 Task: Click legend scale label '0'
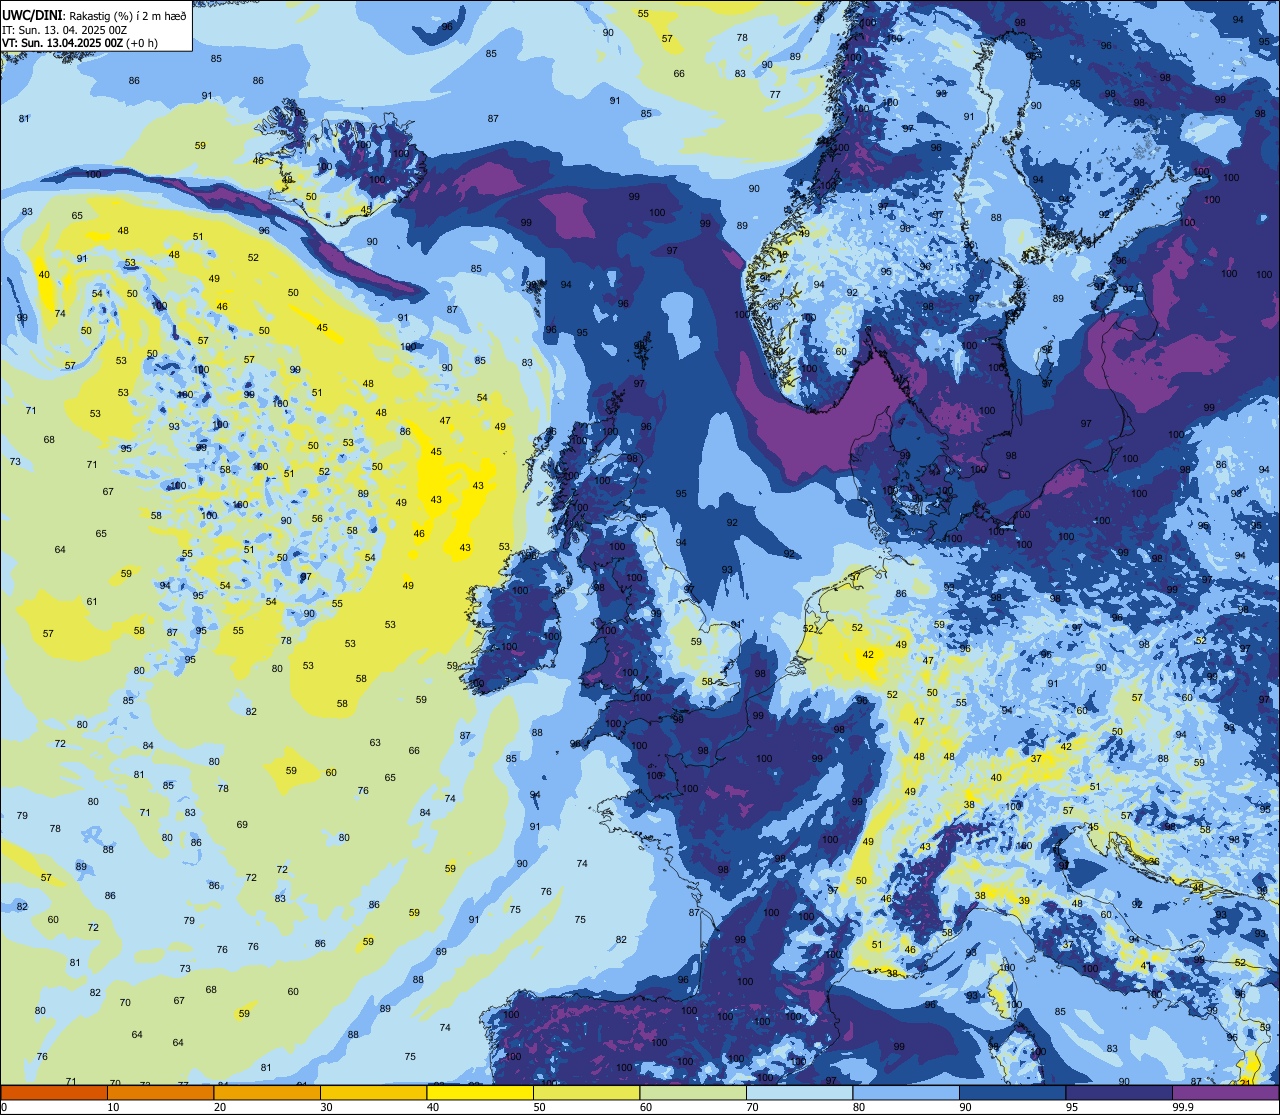tap(4, 1107)
